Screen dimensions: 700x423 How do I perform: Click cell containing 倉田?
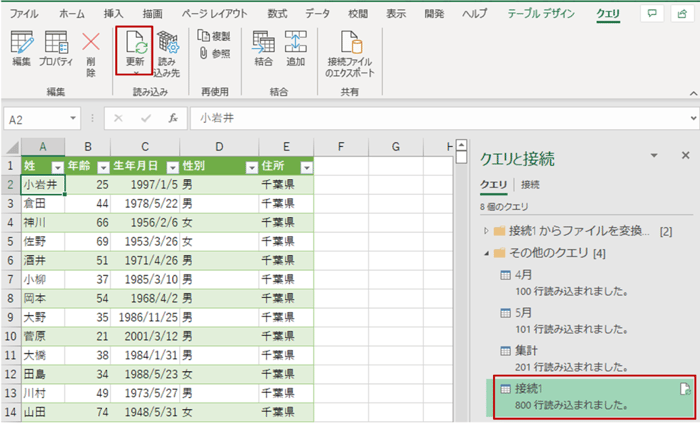[43, 204]
